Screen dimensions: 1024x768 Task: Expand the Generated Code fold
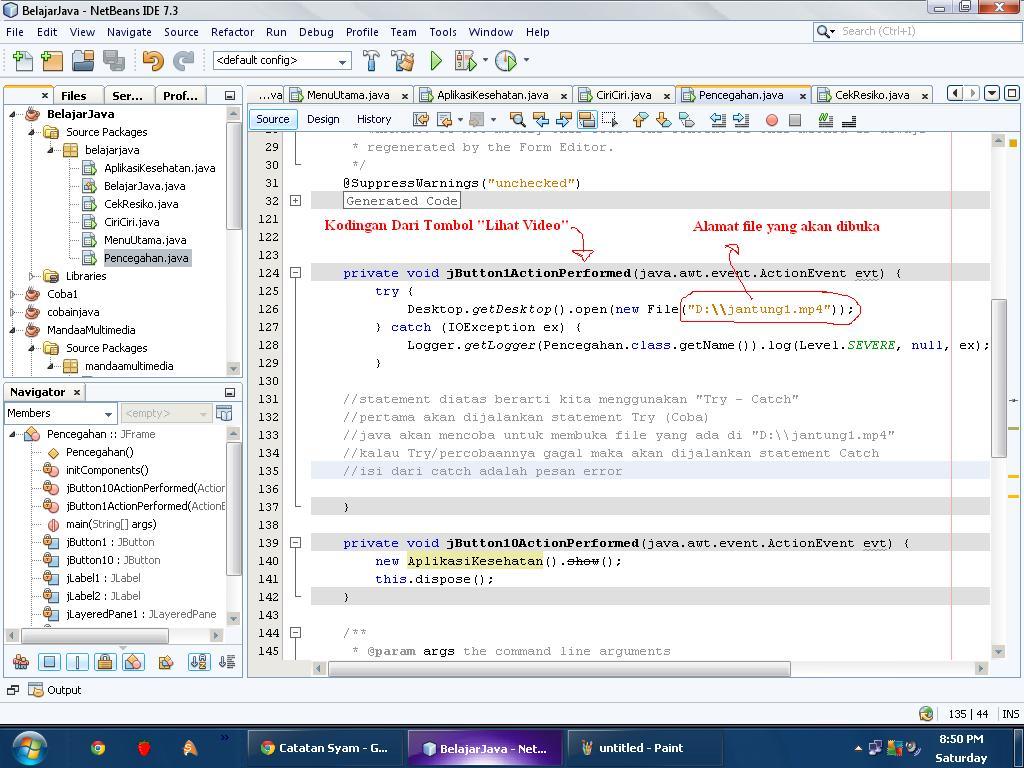tap(295, 201)
